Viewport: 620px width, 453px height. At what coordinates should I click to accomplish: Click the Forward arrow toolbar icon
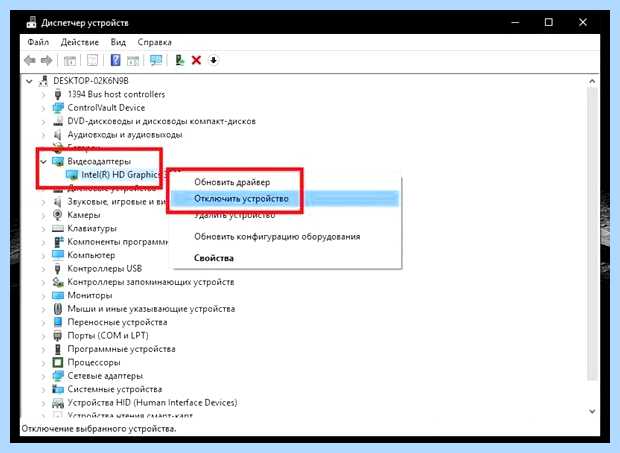tap(47, 60)
